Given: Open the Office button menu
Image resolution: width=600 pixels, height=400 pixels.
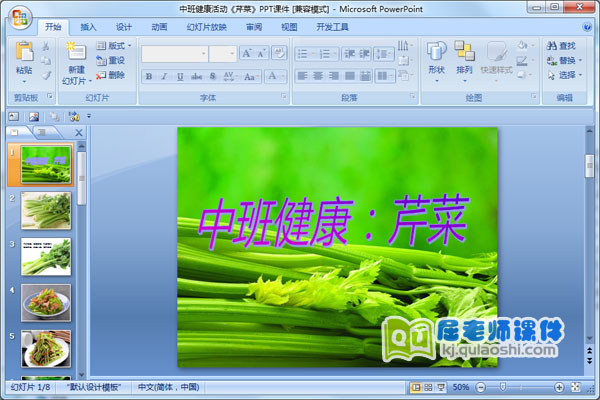Looking at the screenshot, I should 20,18.
